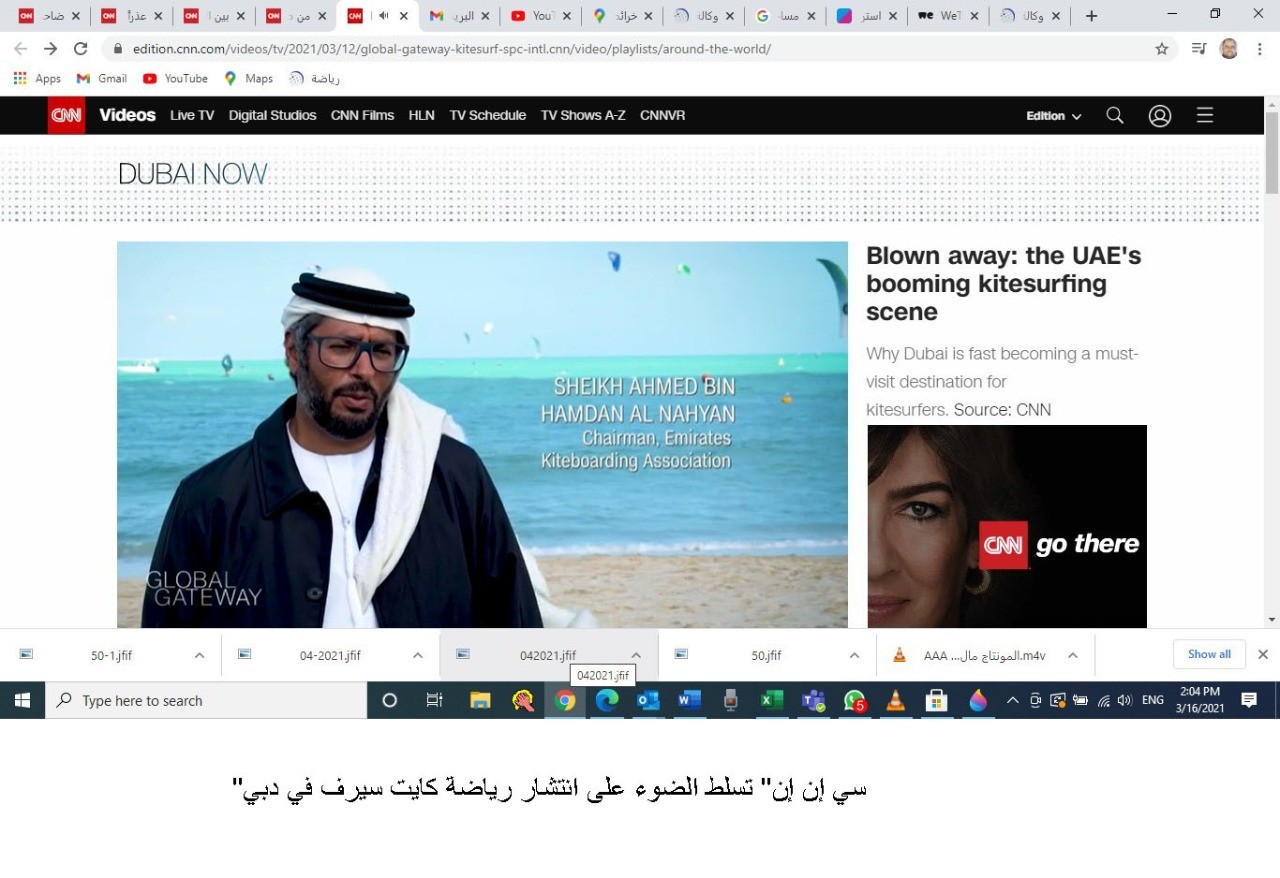1280x878 pixels.
Task: Open the Live TV menu item
Action: [x=192, y=115]
